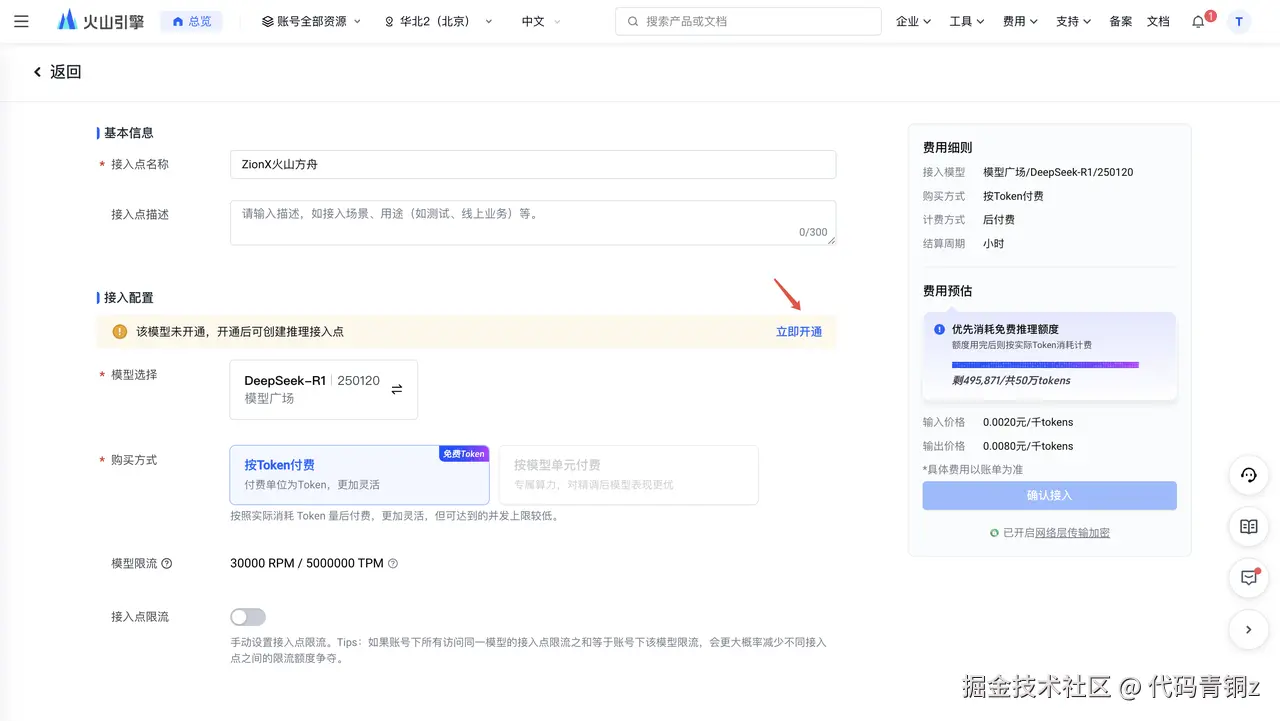Click the 接入点名称 input field
Screen dimensions: 1280x721
click(x=533, y=164)
